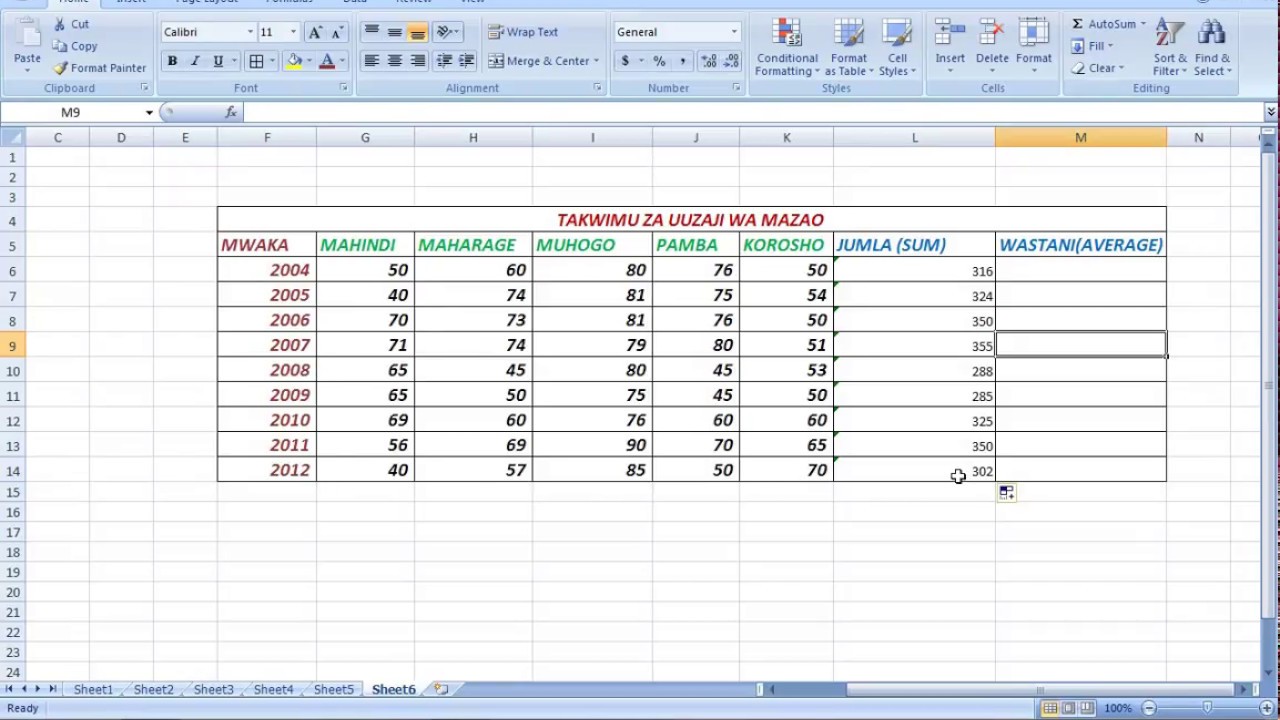Image resolution: width=1280 pixels, height=720 pixels.
Task: Open Find & Select binoculars menu
Action: pyautogui.click(x=1211, y=47)
